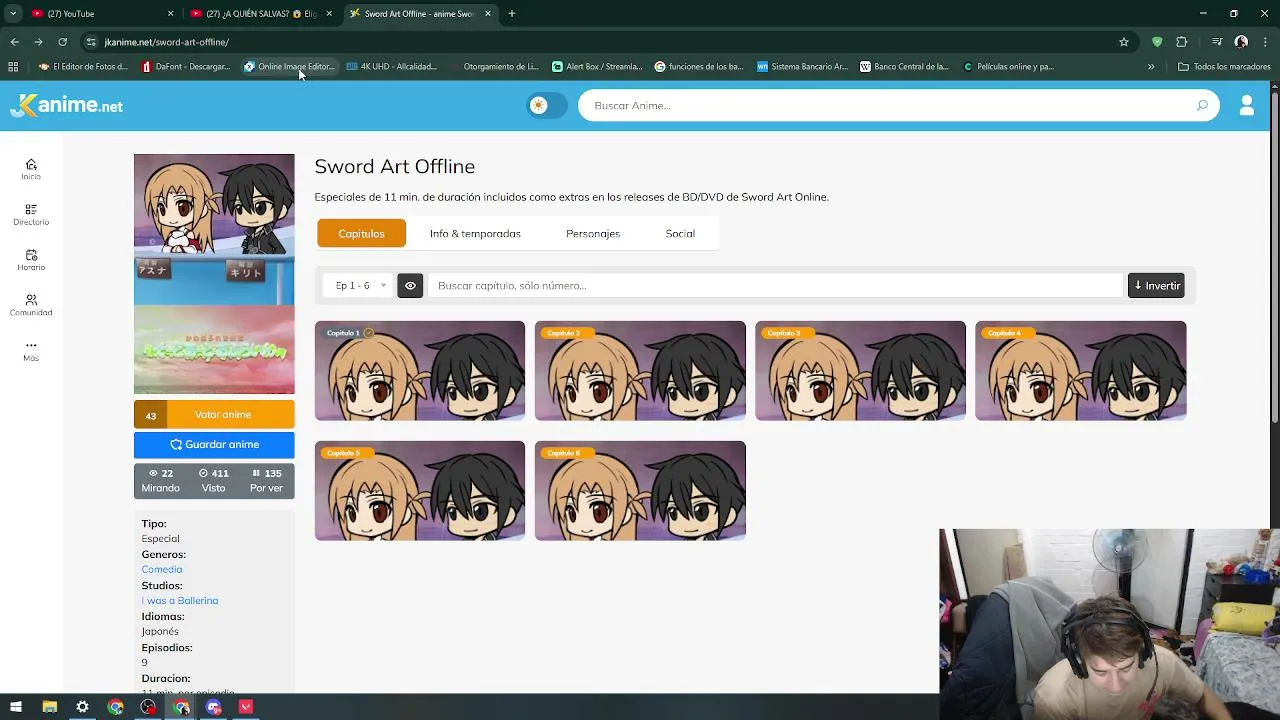Toggle the eye visibility button

410,285
